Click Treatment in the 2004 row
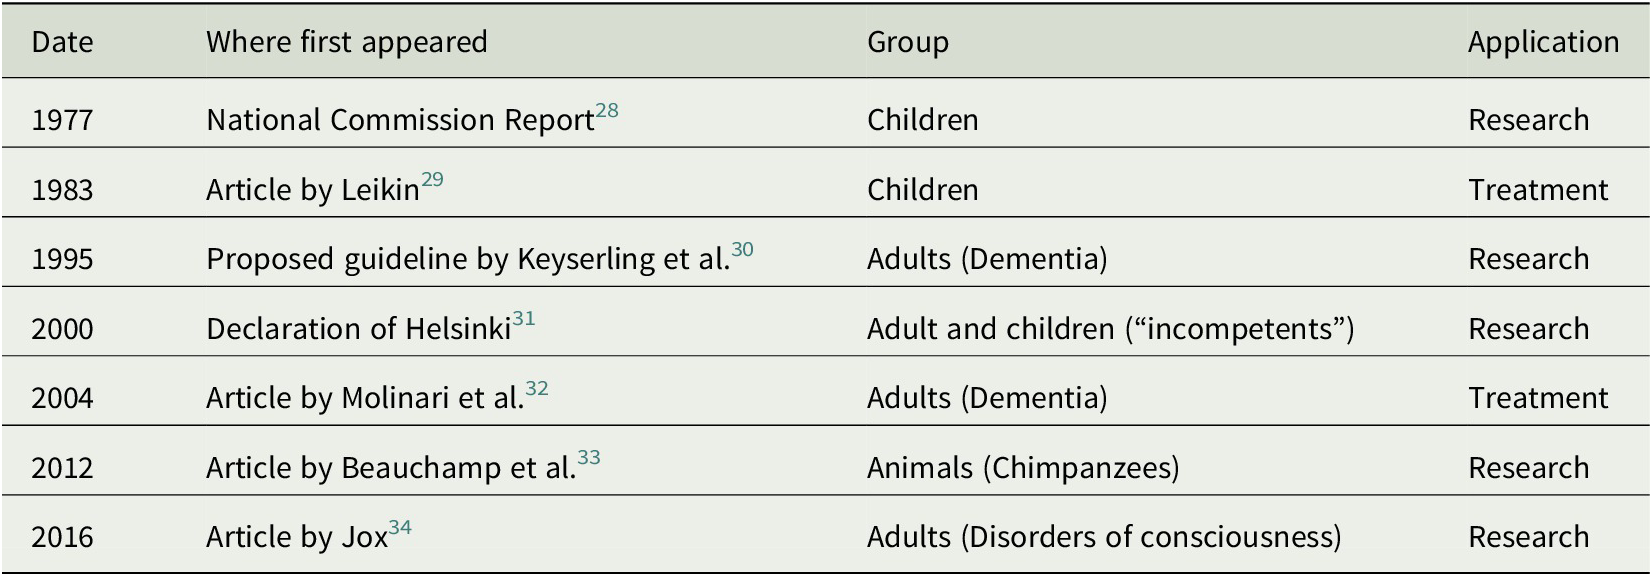 point(1538,398)
